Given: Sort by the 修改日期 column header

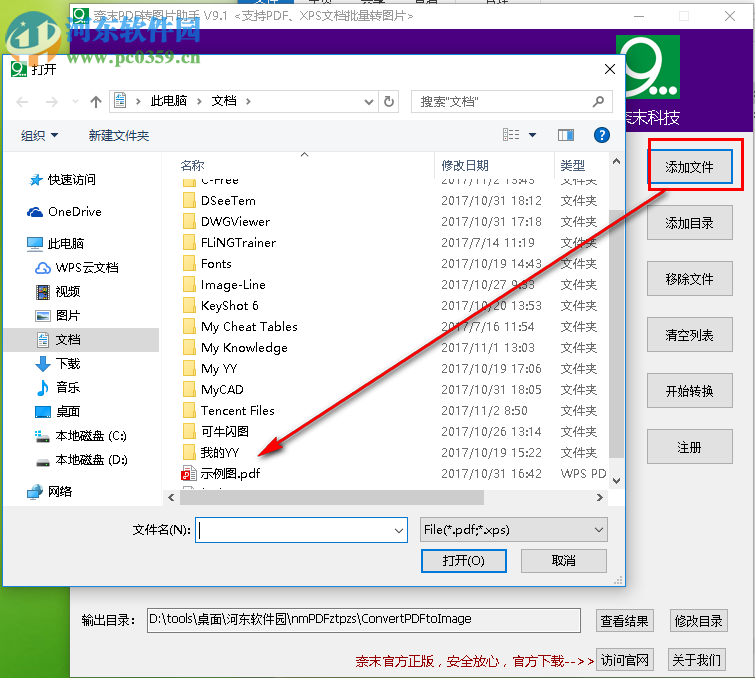Looking at the screenshot, I should pyautogui.click(x=465, y=166).
